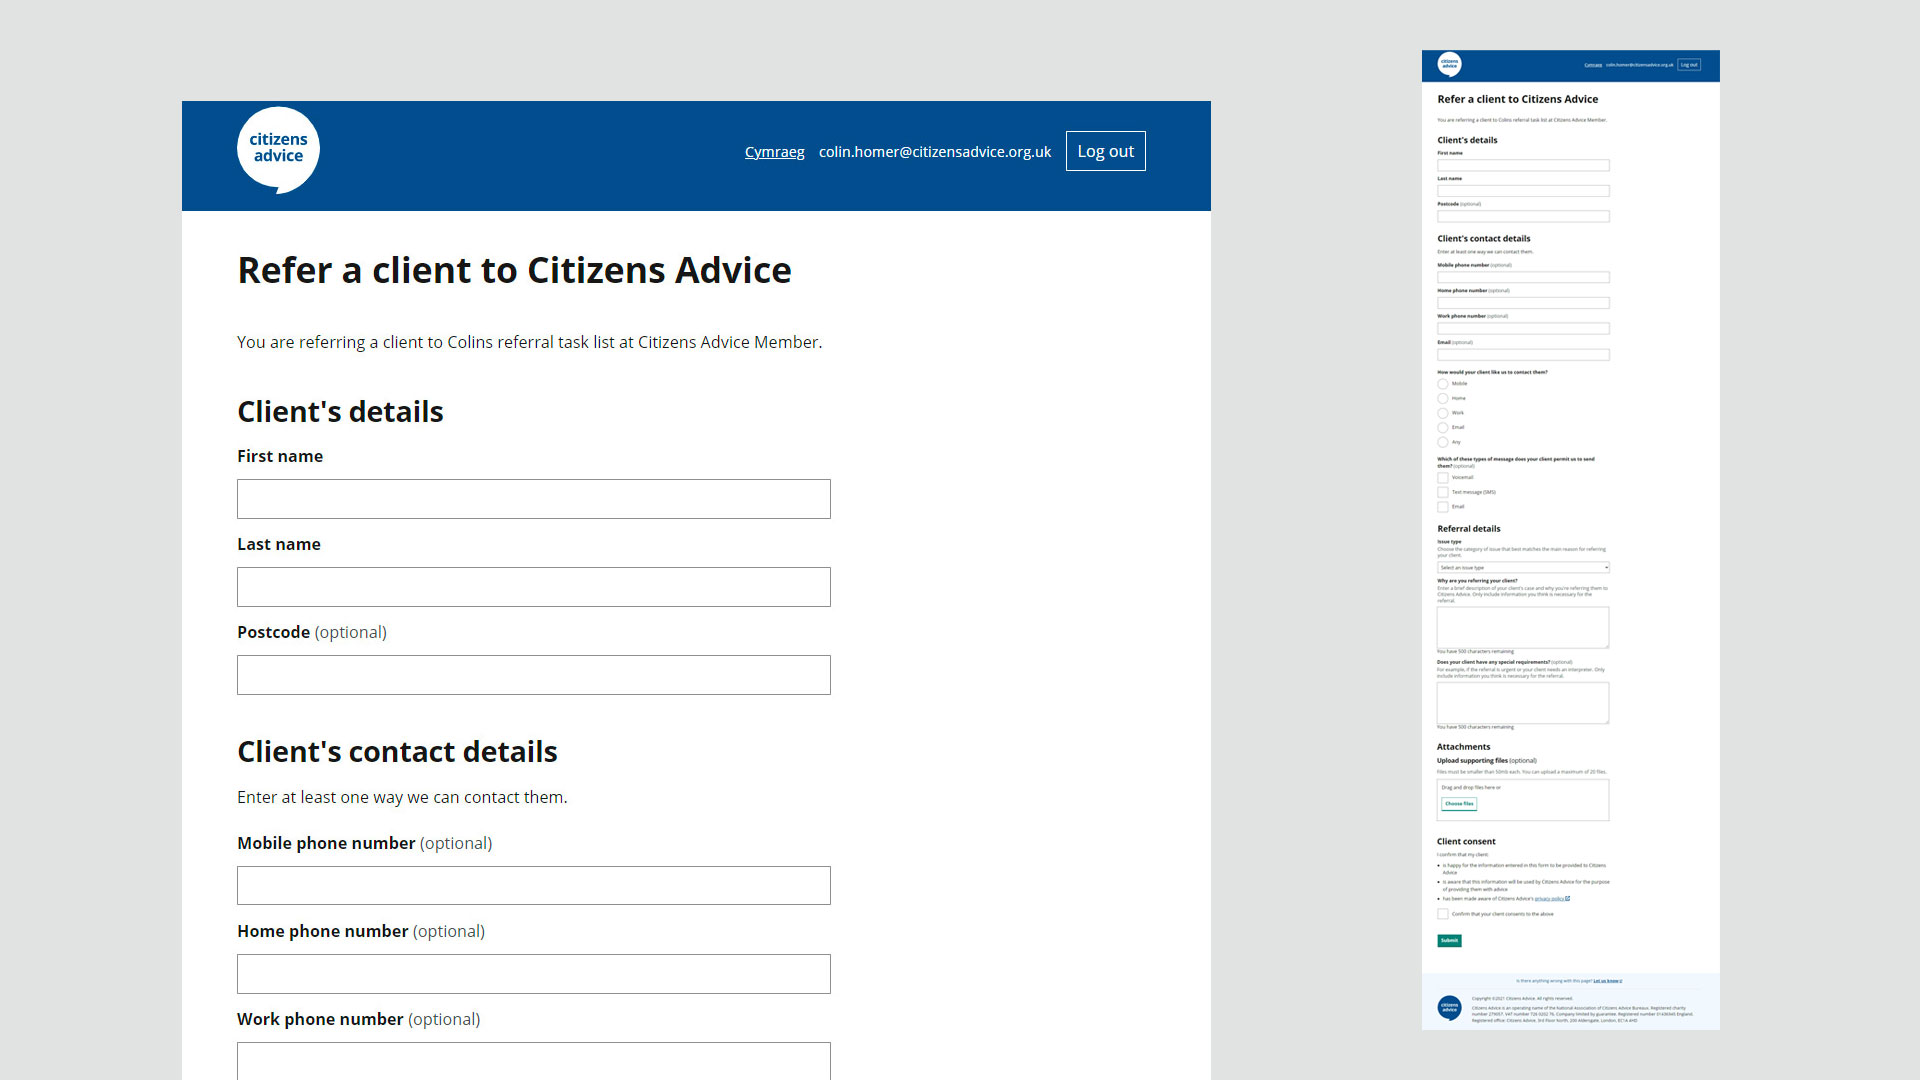Select the Mobile contact preference radio button

coord(1443,384)
